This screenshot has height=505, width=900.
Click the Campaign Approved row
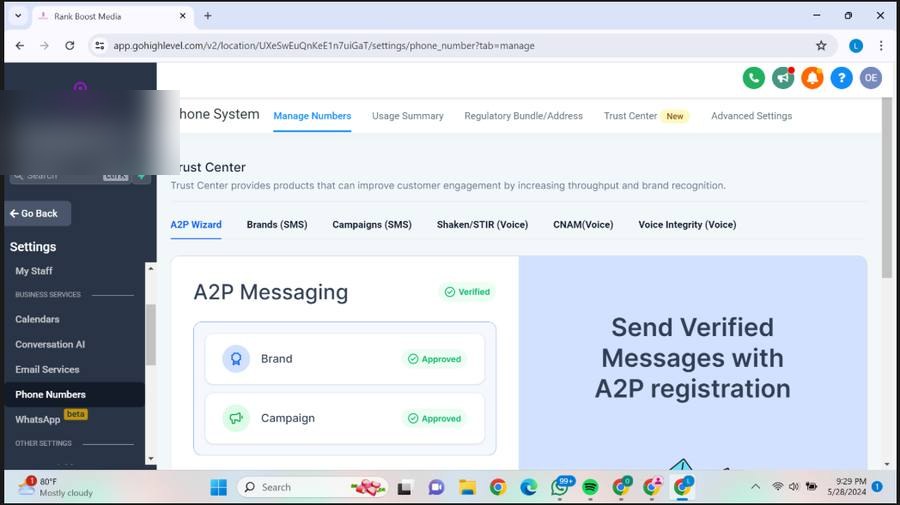click(344, 418)
